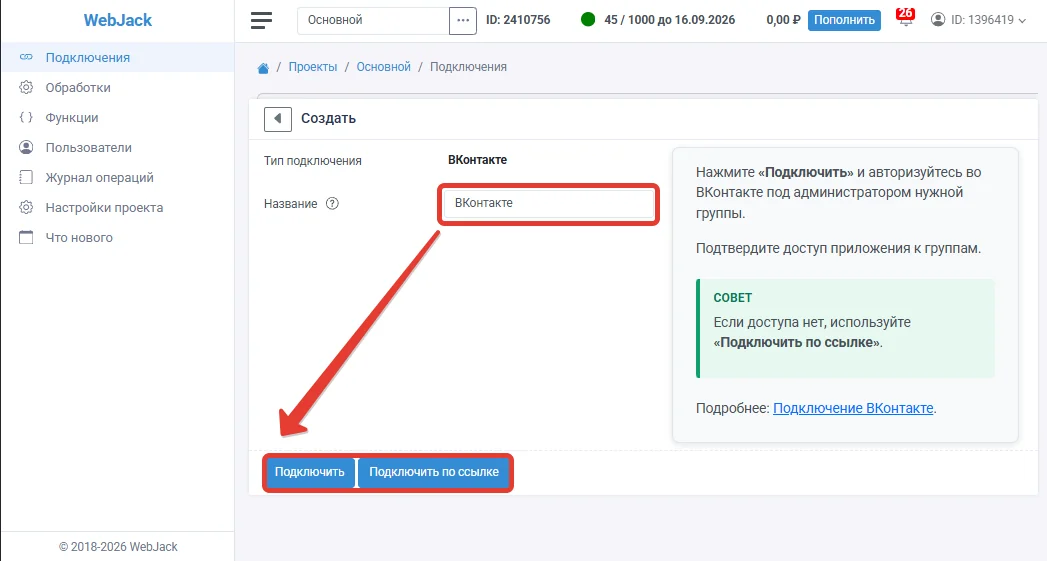Click the Подключить по ссылке button
1047x561 pixels.
(x=434, y=472)
